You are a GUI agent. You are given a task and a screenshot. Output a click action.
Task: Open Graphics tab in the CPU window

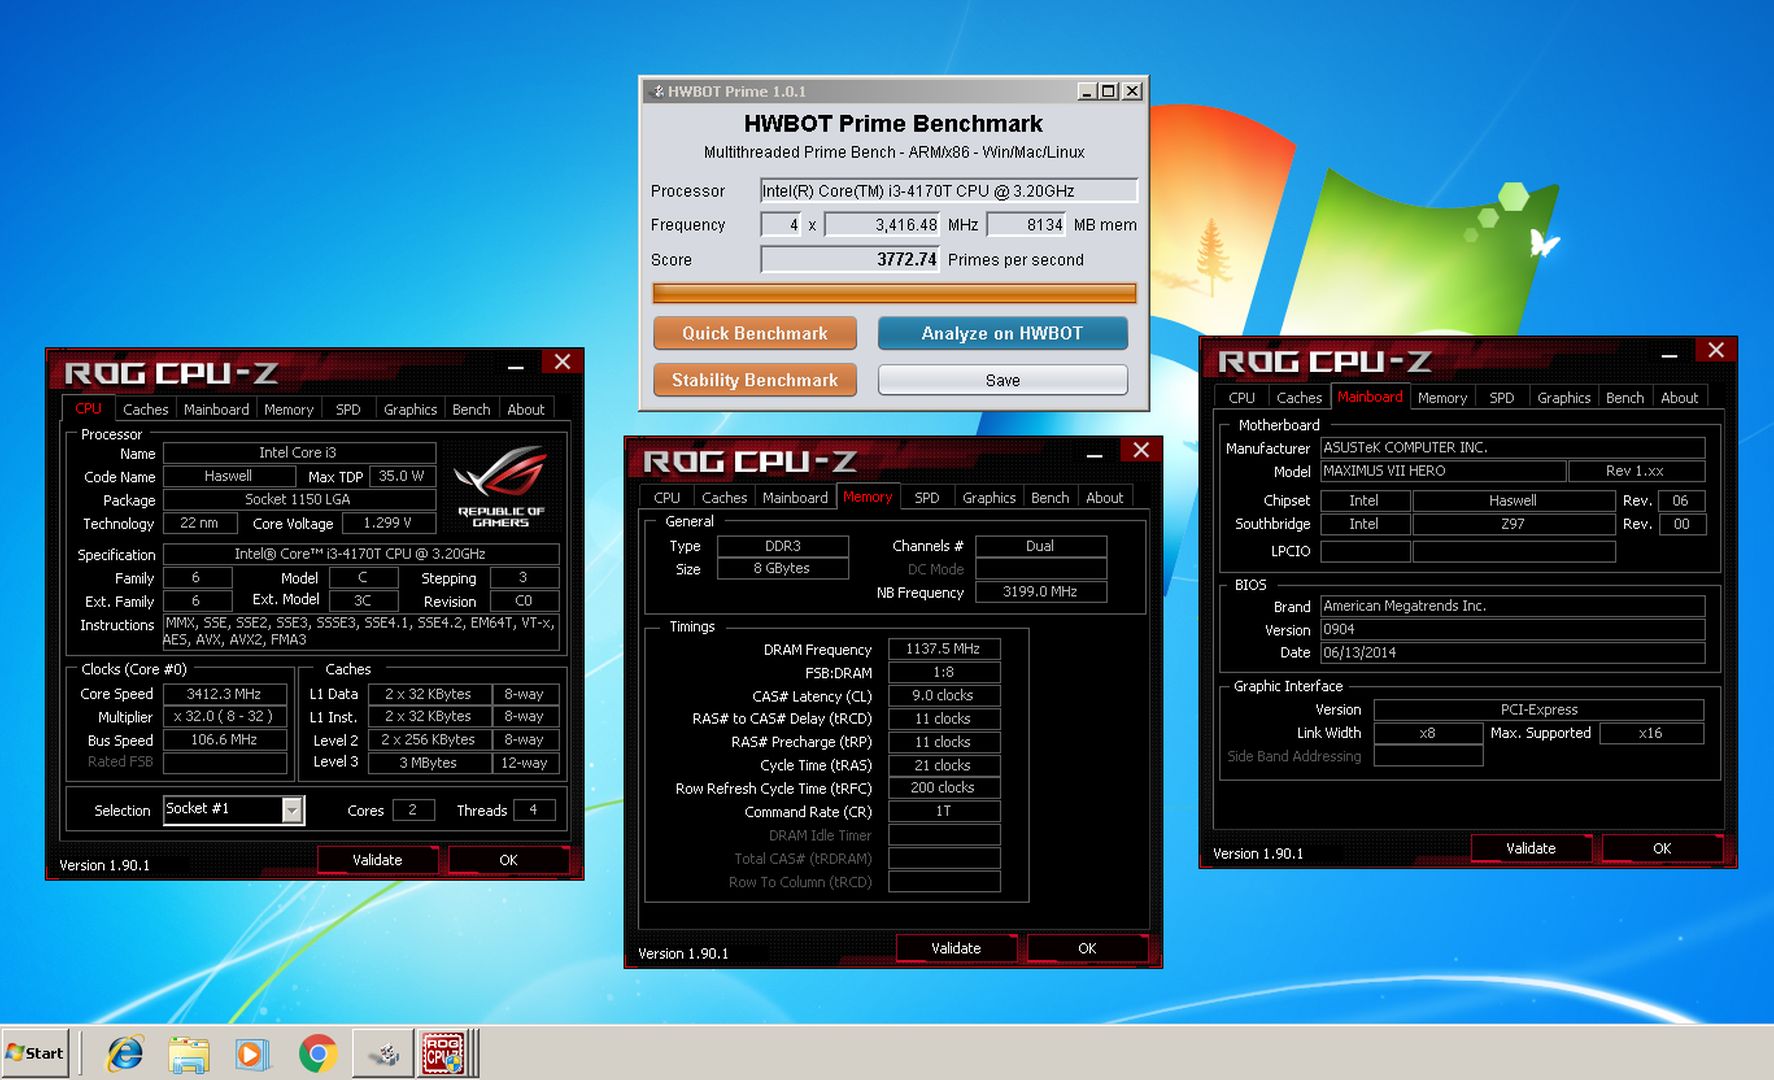point(410,410)
